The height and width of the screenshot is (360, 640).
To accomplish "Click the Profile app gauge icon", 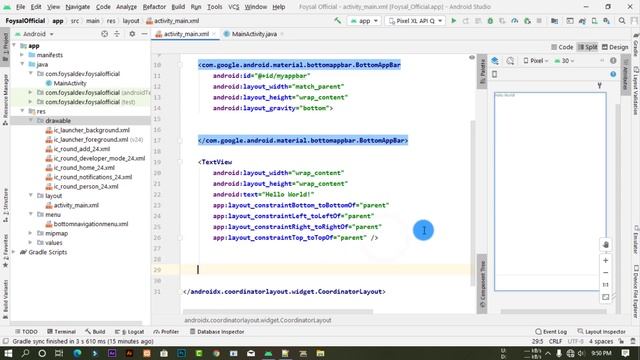I will (515, 20).
